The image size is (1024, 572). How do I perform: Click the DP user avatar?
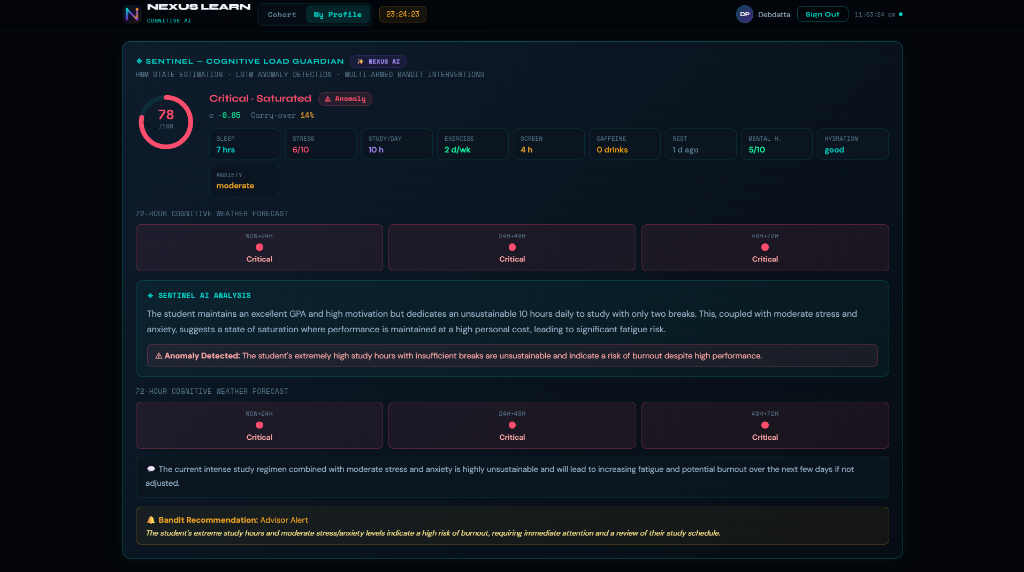744,14
